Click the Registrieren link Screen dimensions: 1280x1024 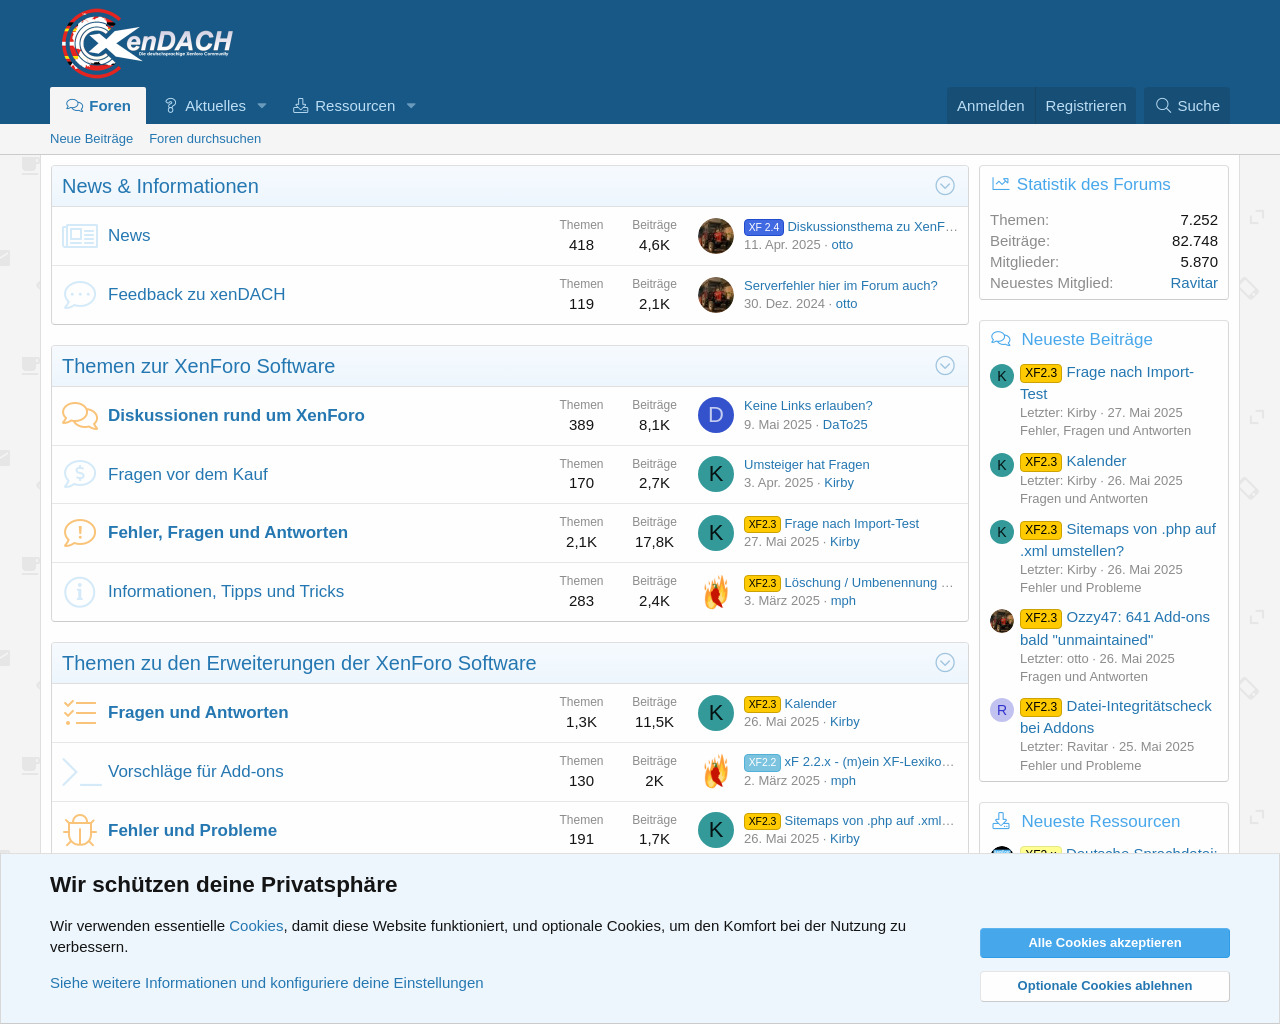[1086, 106]
